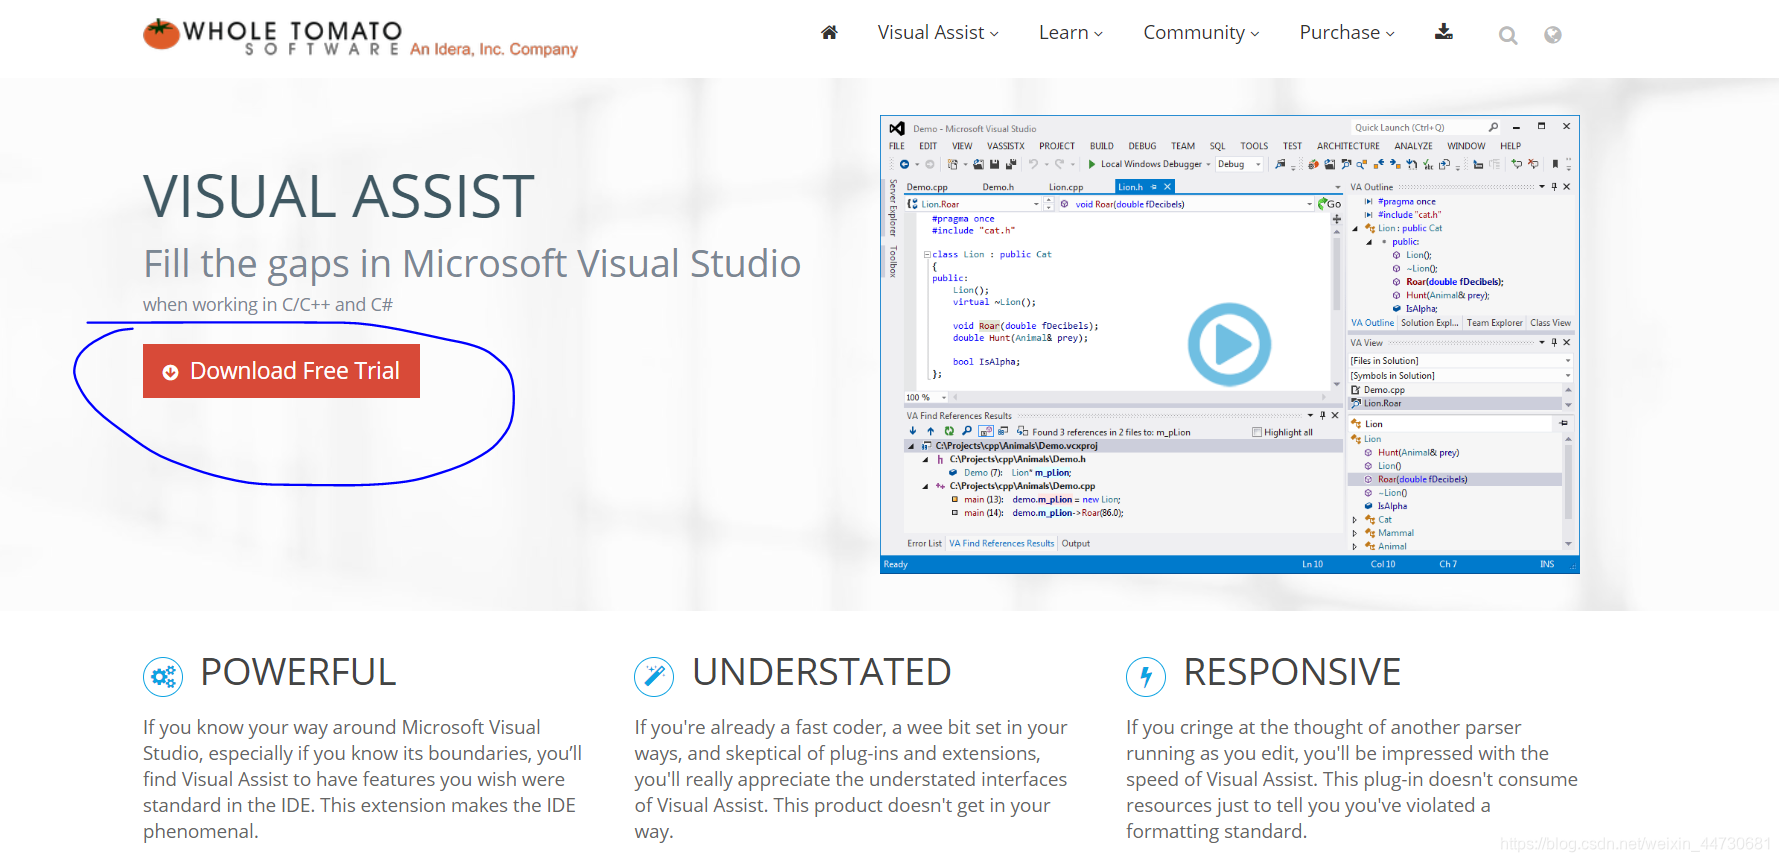The height and width of the screenshot is (862, 1779).
Task: Switch to the Solution Expl... tab
Action: 1429,323
